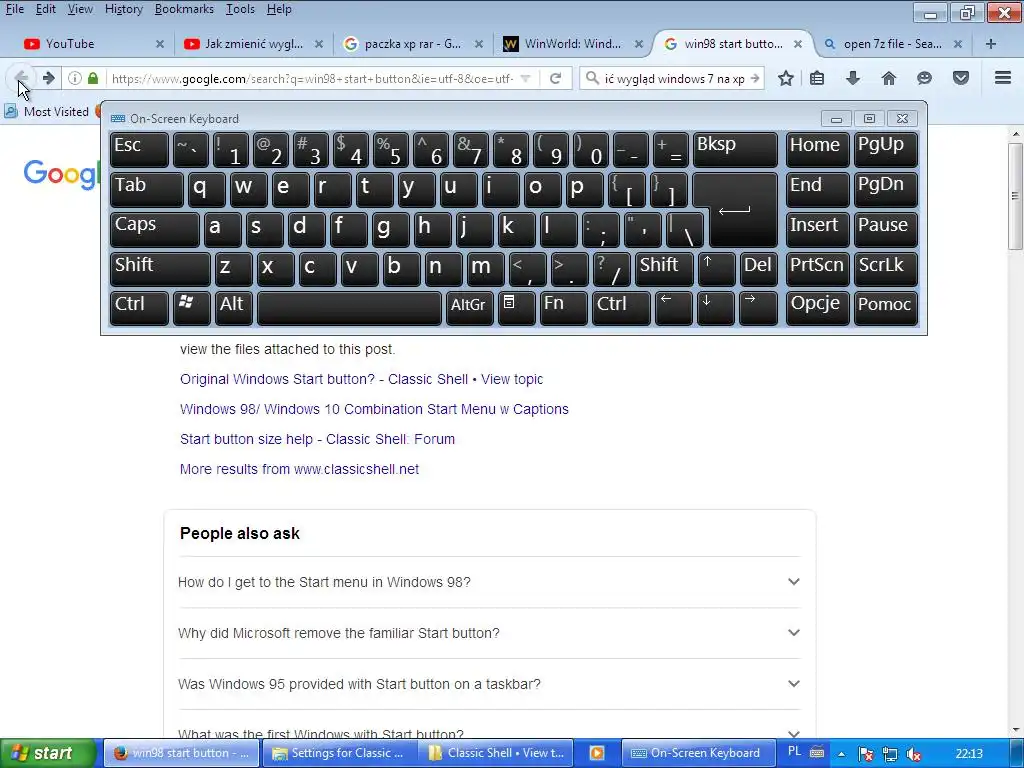Show bookmarks list icon
Image resolution: width=1024 pixels, height=768 pixels.
817,78
